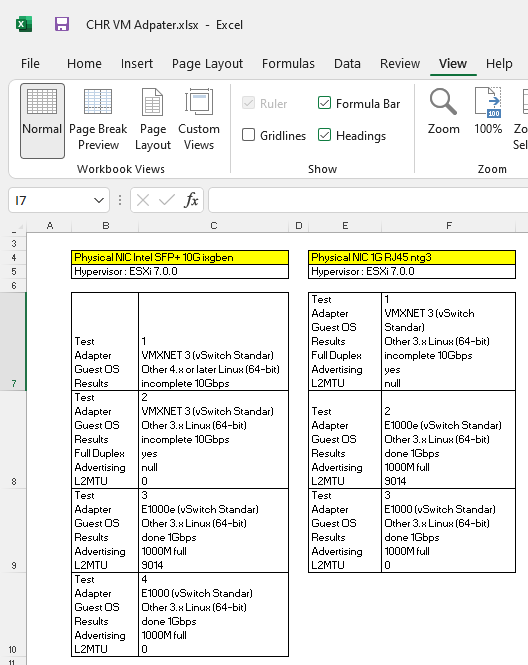
Task: Open Custom Views dialog
Action: 199,120
